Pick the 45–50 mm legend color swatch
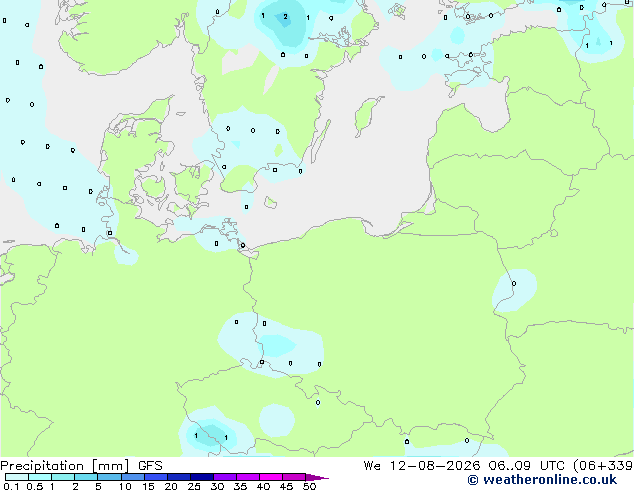634x490 pixels. [294, 477]
